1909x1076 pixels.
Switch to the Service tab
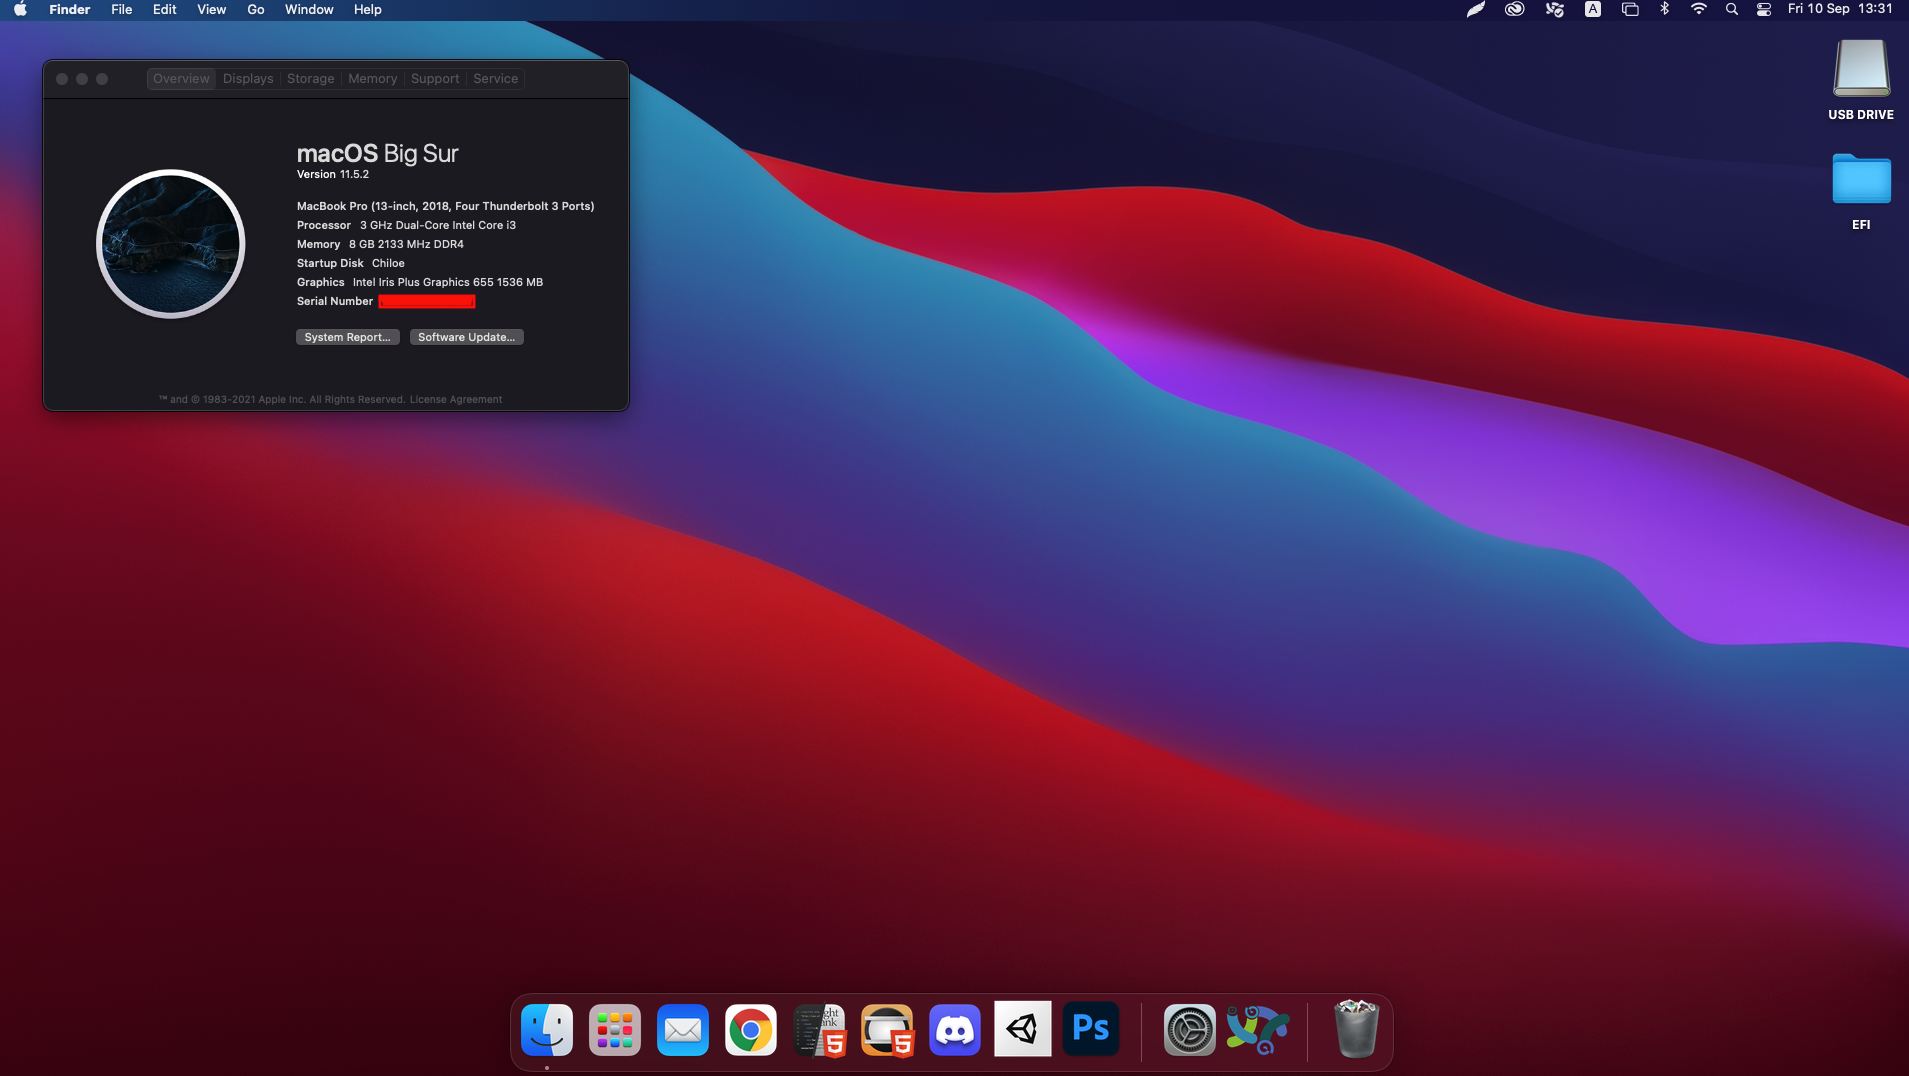[496, 79]
